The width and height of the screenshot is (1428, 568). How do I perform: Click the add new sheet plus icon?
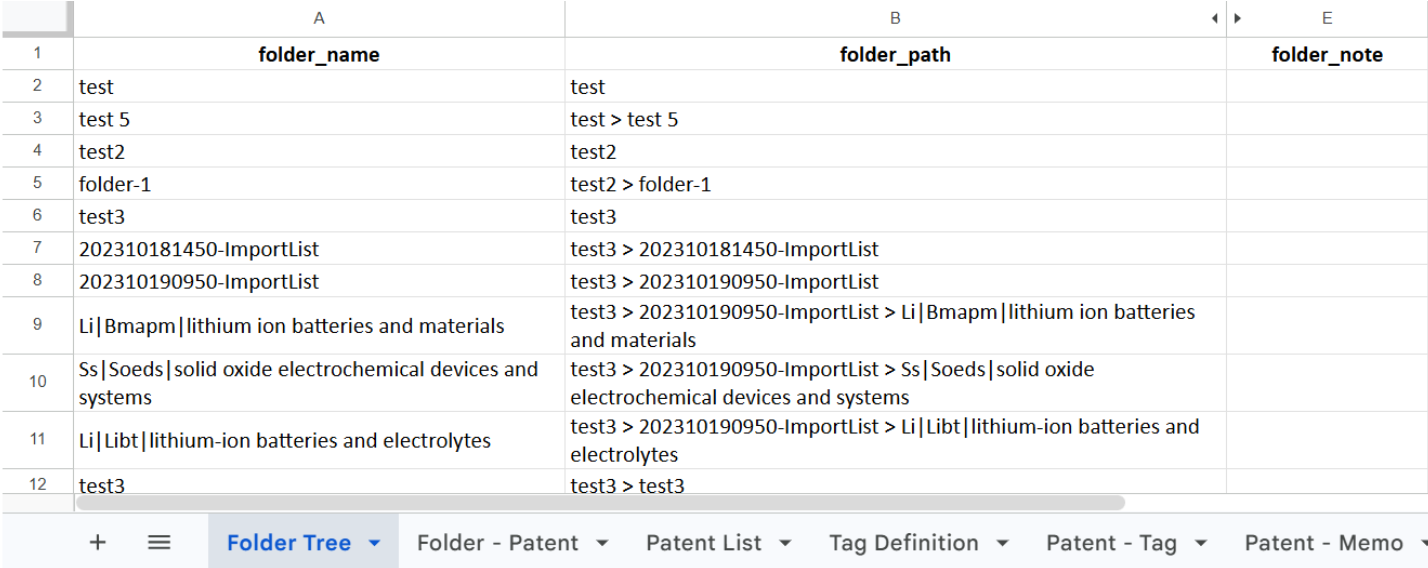97,543
